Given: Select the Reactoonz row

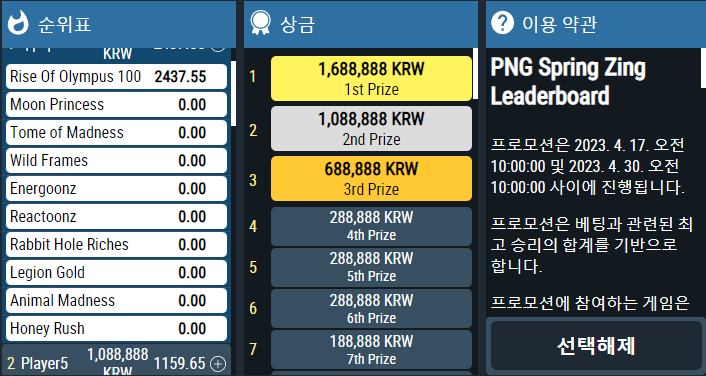Looking at the screenshot, I should tap(116, 217).
